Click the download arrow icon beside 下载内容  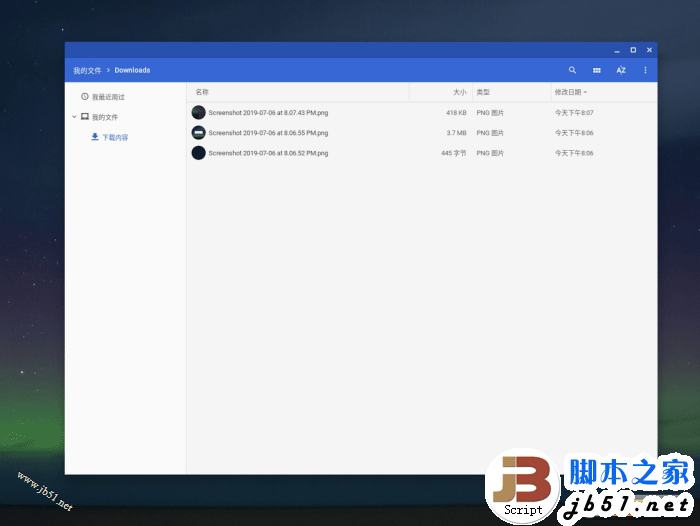[95, 137]
